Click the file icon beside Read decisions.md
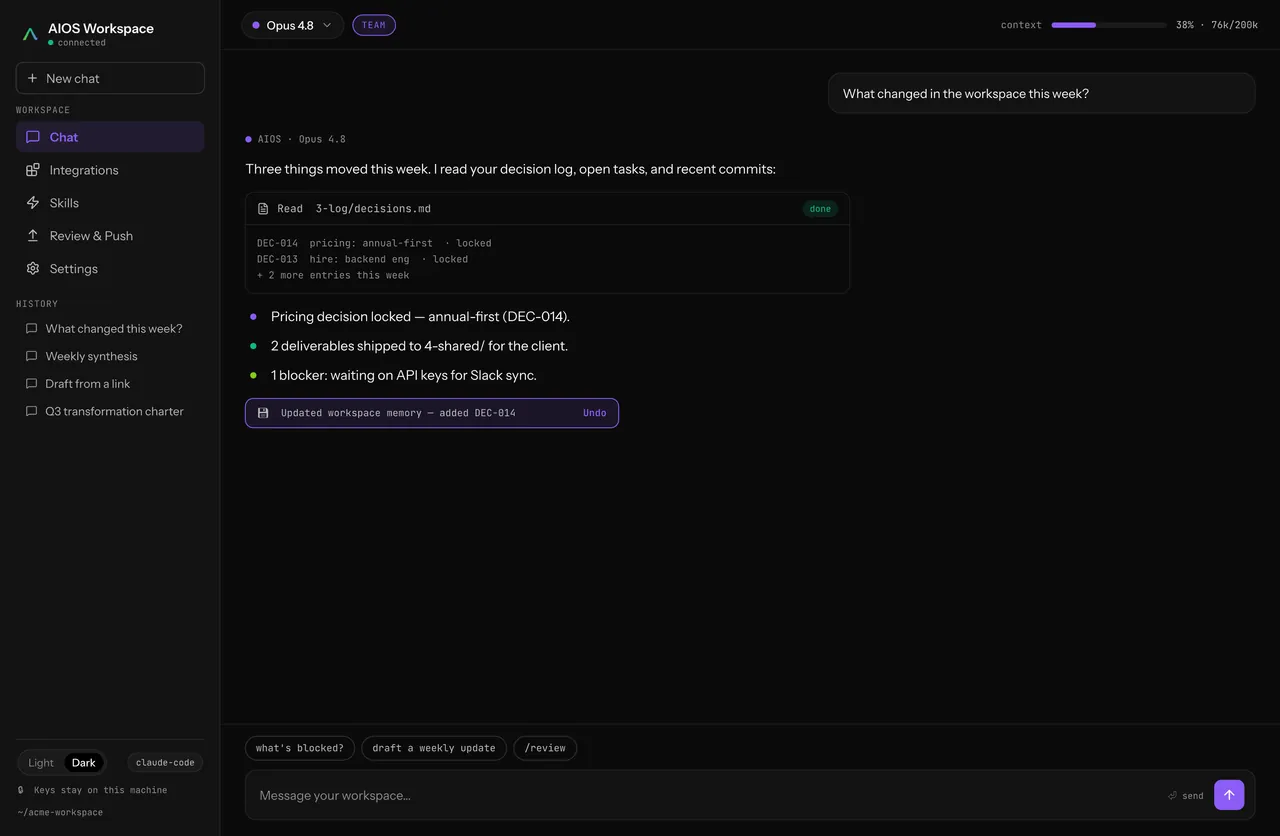This screenshot has width=1280, height=836. (263, 209)
